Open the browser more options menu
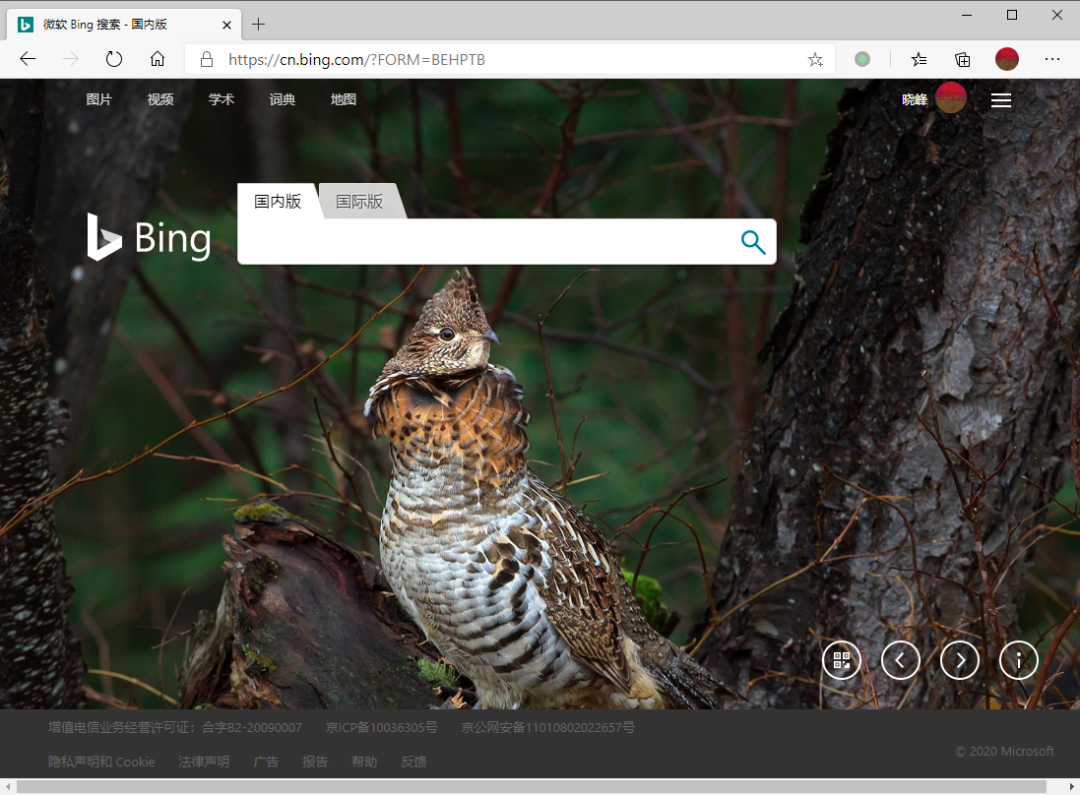Viewport: 1080px width, 795px height. tap(1052, 59)
